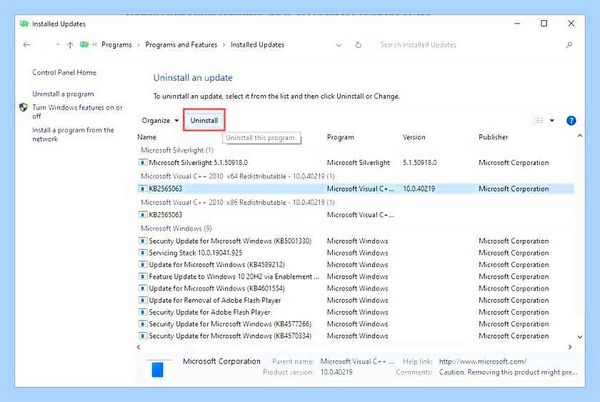Open the Organize dropdown menu

(160, 120)
